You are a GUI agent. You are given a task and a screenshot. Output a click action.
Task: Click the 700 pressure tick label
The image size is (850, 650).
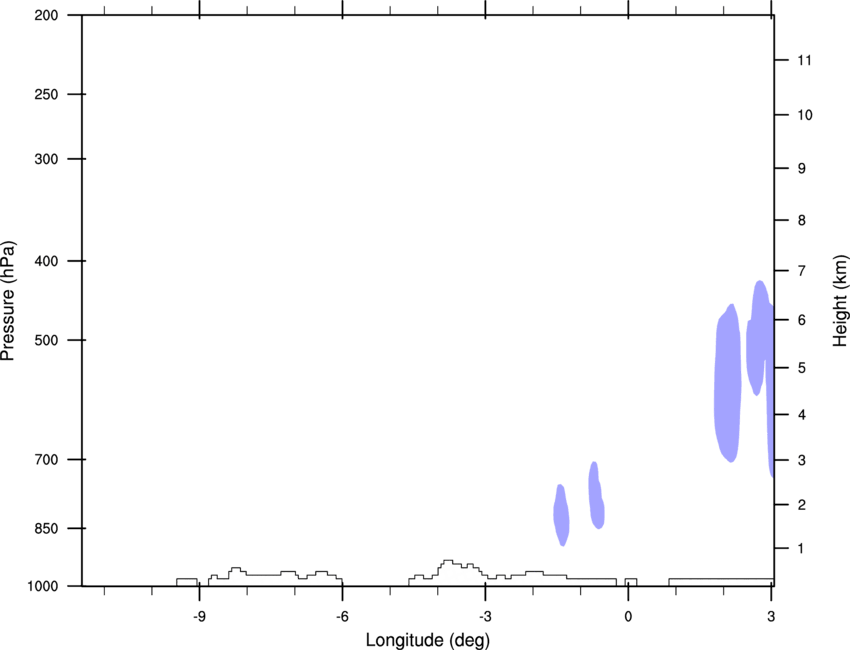click(x=47, y=459)
